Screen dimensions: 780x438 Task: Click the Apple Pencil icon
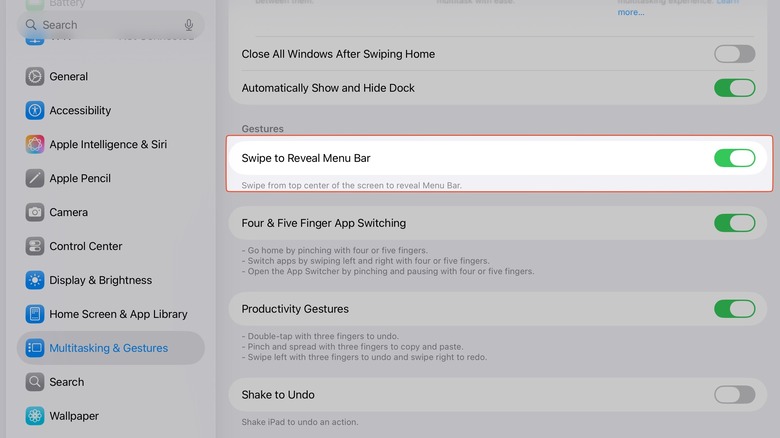[x=35, y=178]
